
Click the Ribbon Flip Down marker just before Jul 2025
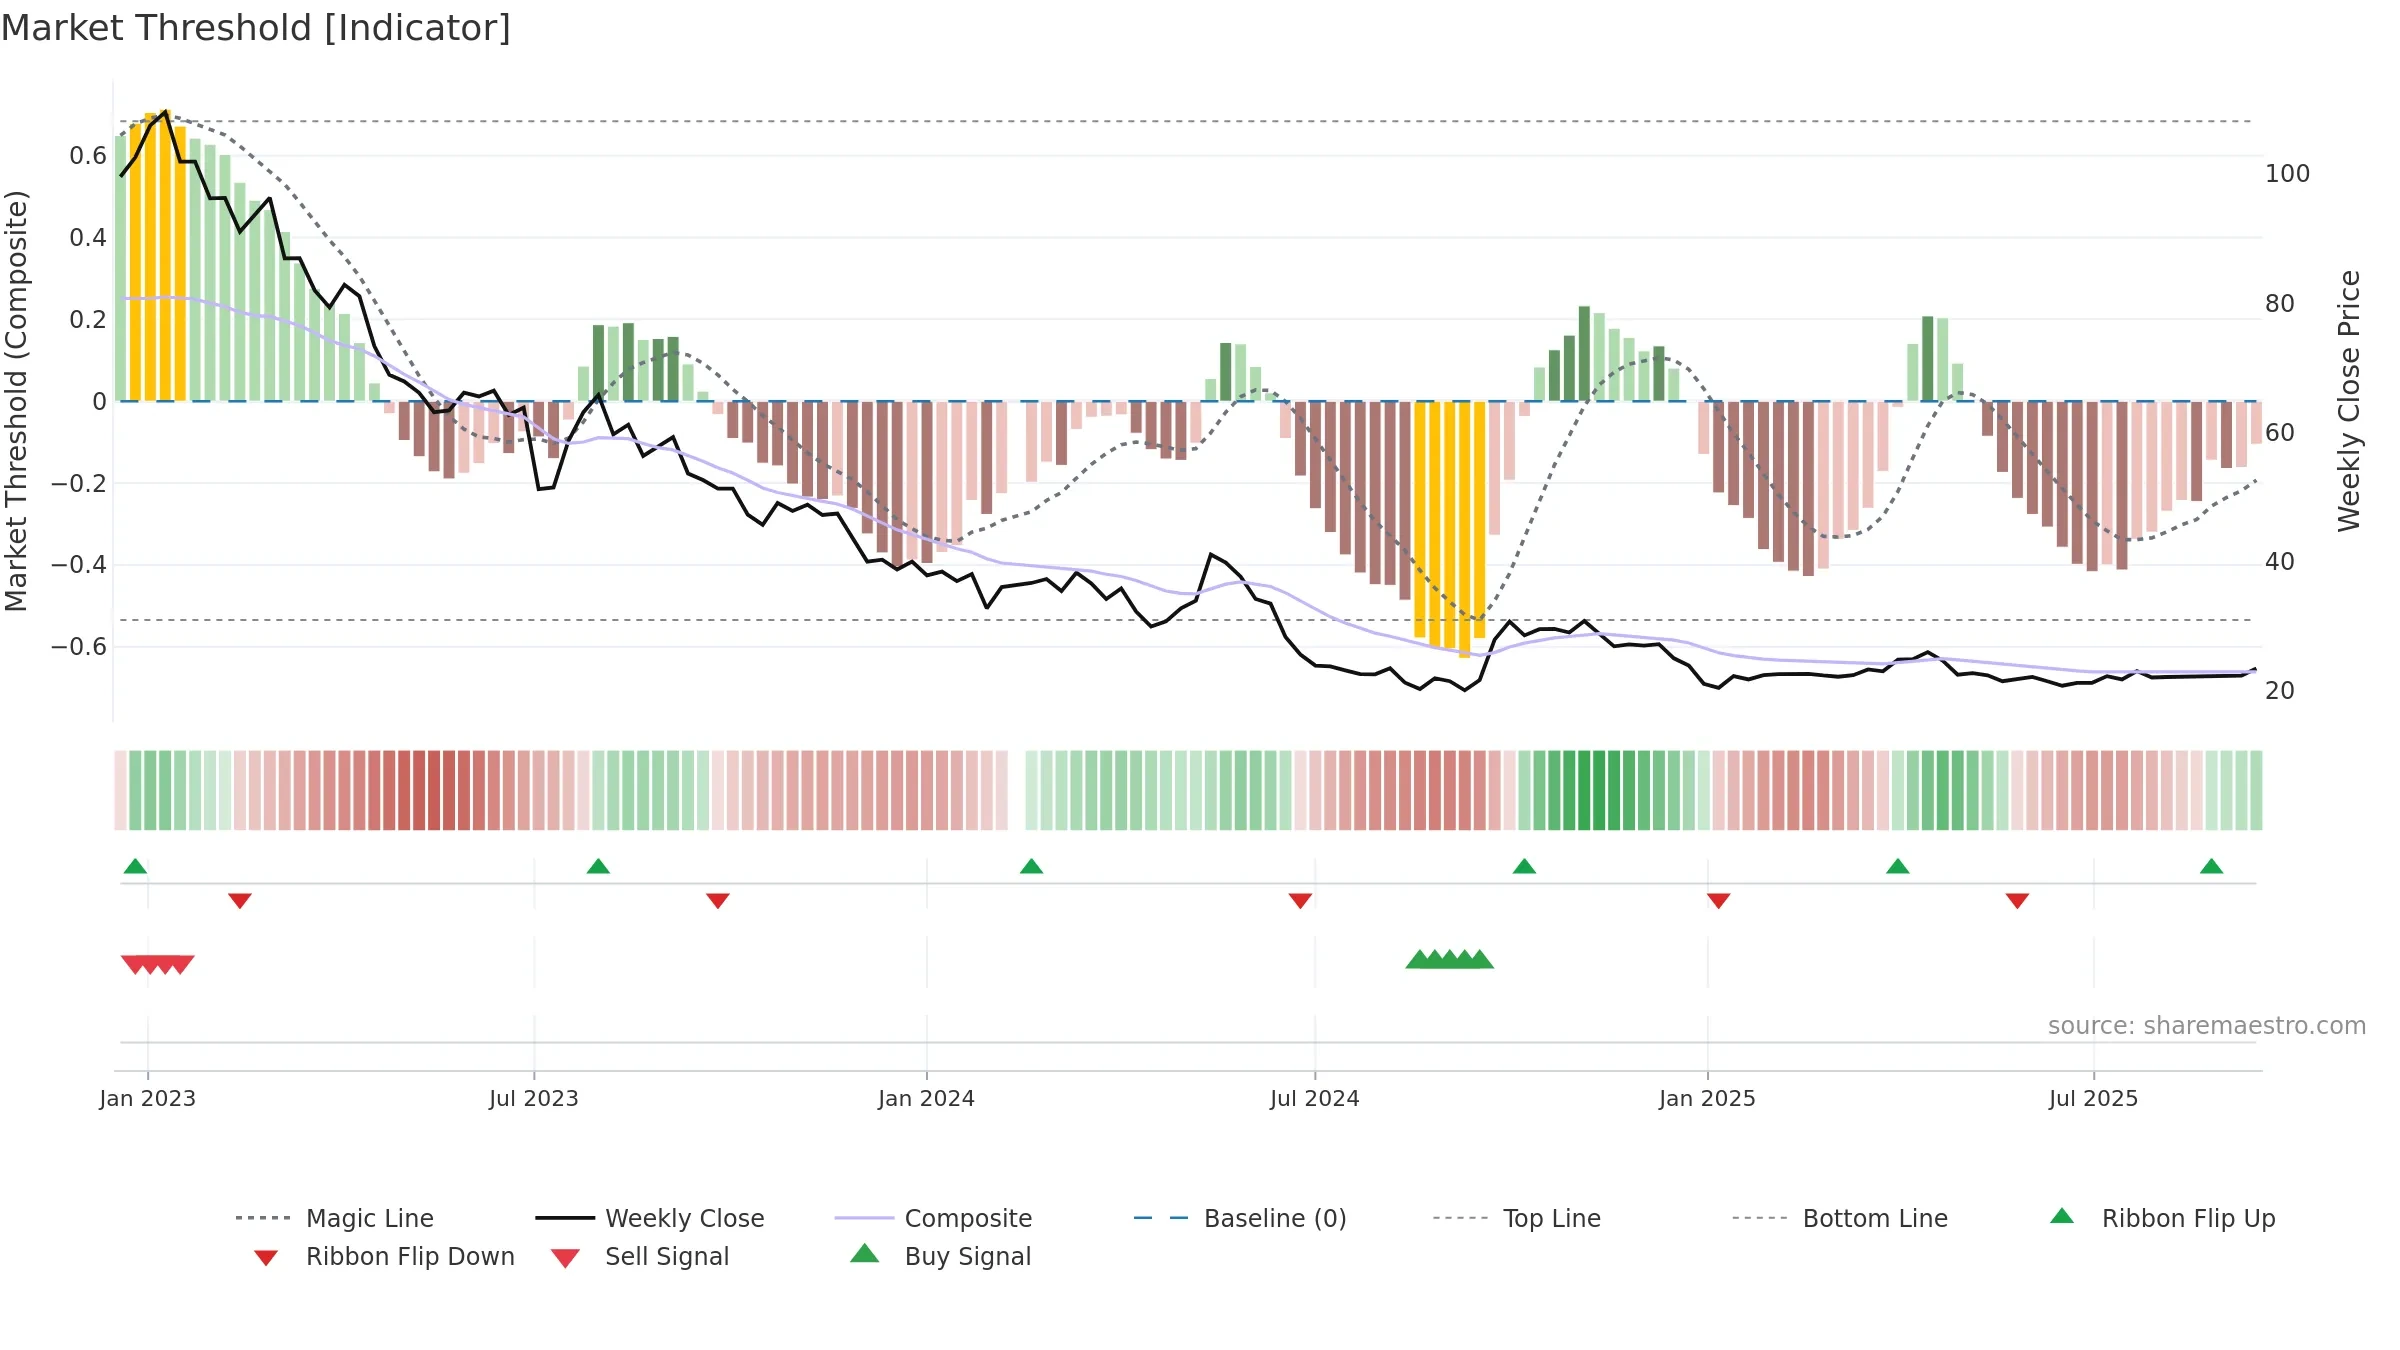(x=2017, y=901)
